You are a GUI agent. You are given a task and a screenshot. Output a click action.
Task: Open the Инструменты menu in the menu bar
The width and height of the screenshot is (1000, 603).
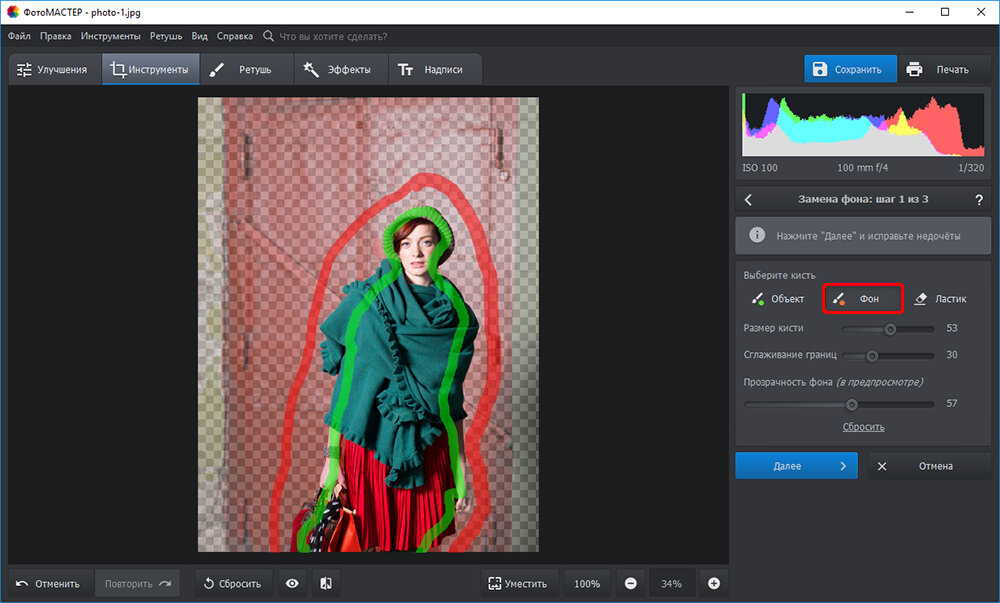coord(110,36)
